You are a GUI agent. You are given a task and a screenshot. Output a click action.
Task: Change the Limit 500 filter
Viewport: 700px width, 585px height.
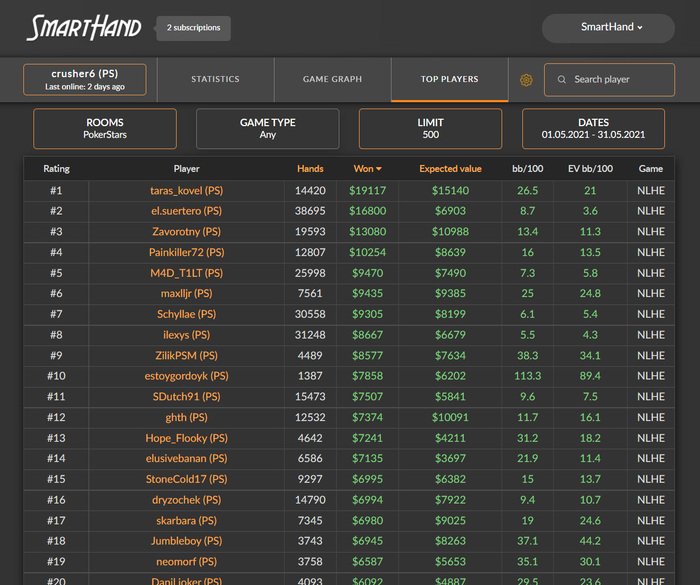pyautogui.click(x=430, y=129)
